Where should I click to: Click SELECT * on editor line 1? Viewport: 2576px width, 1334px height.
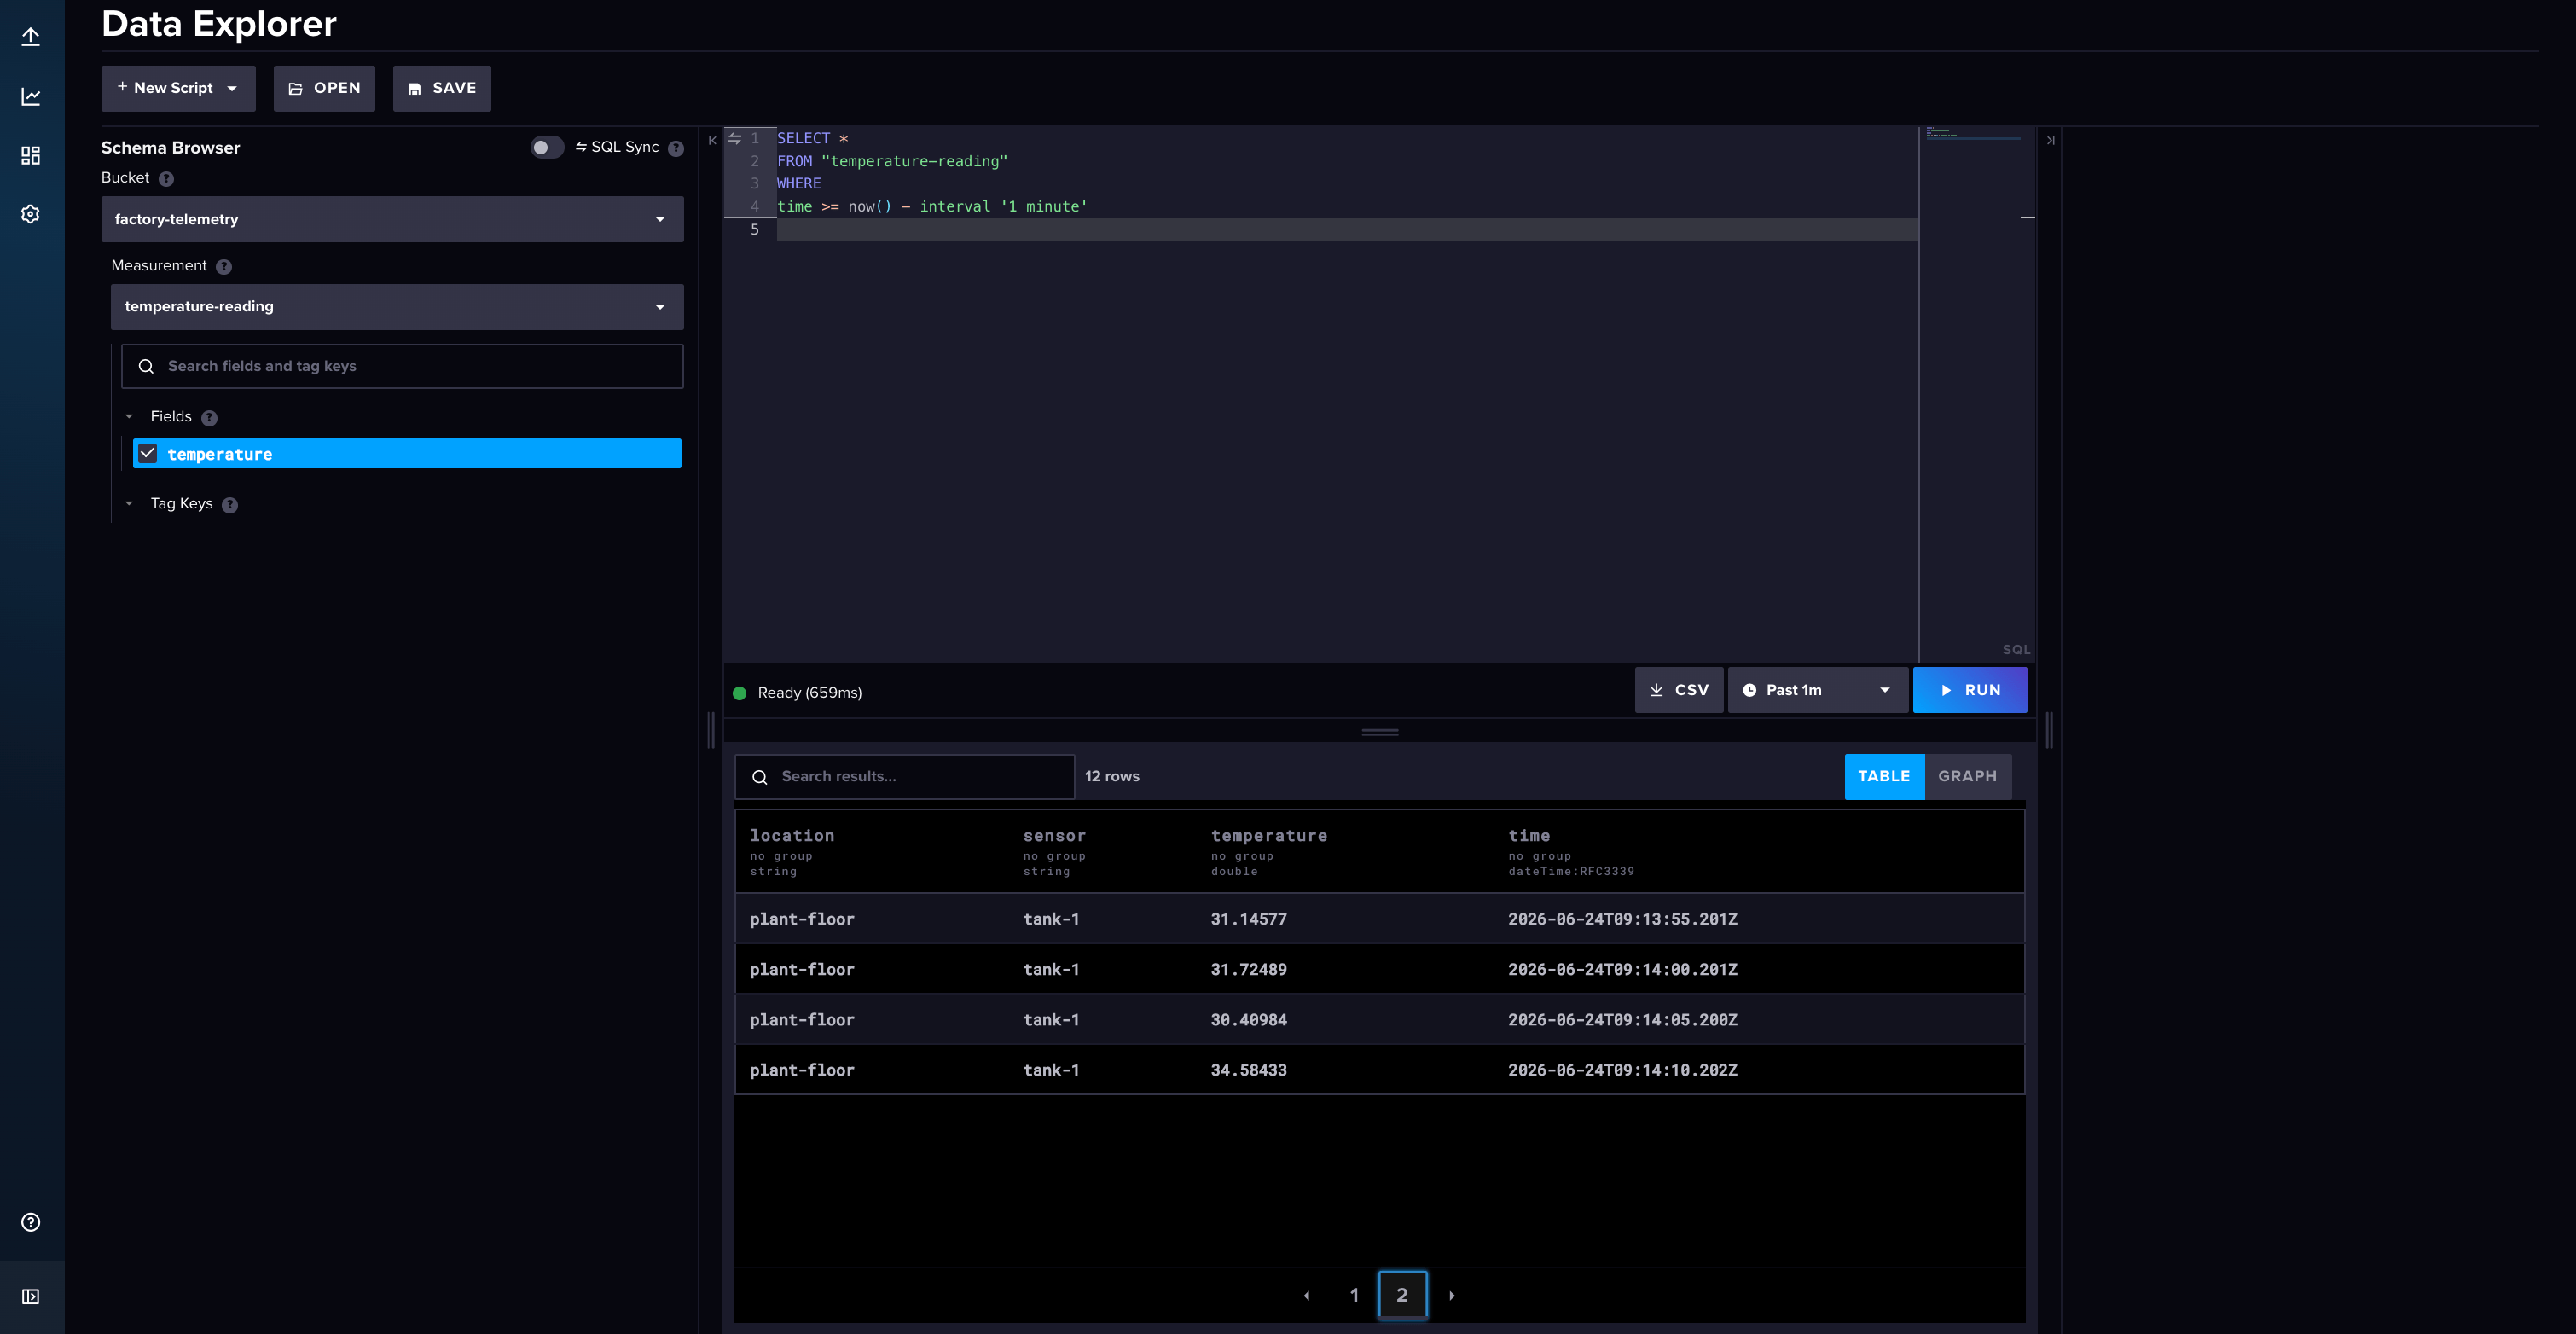812,138
